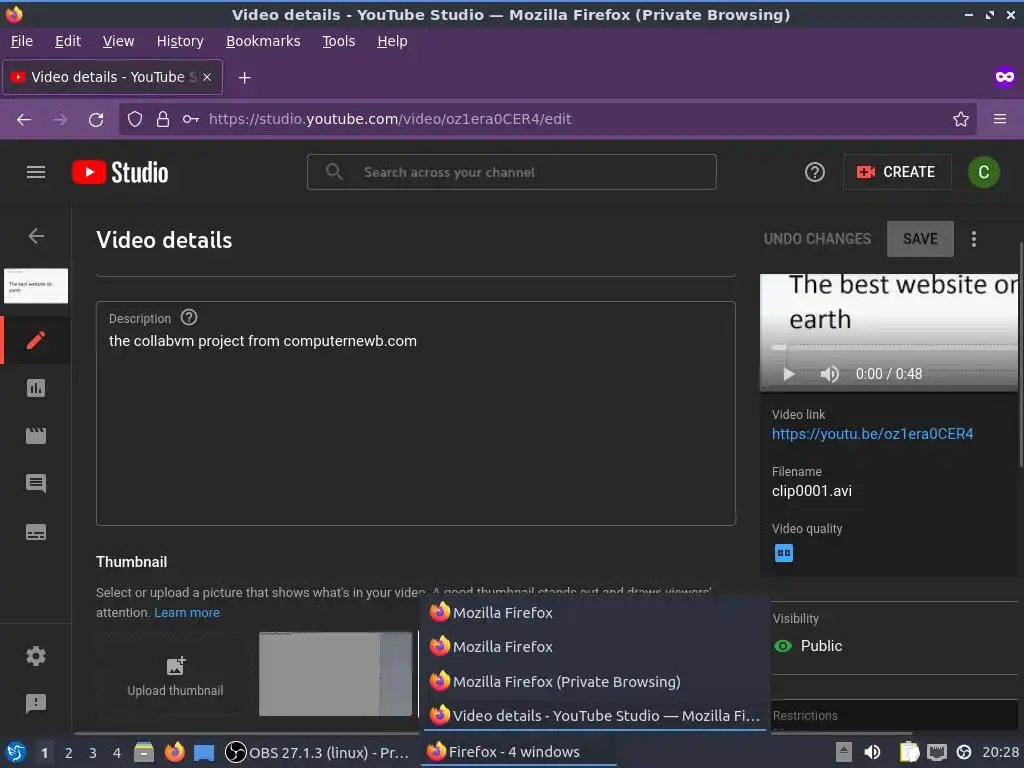Open the Comments sidebar item
The width and height of the screenshot is (1024, 768).
point(36,483)
